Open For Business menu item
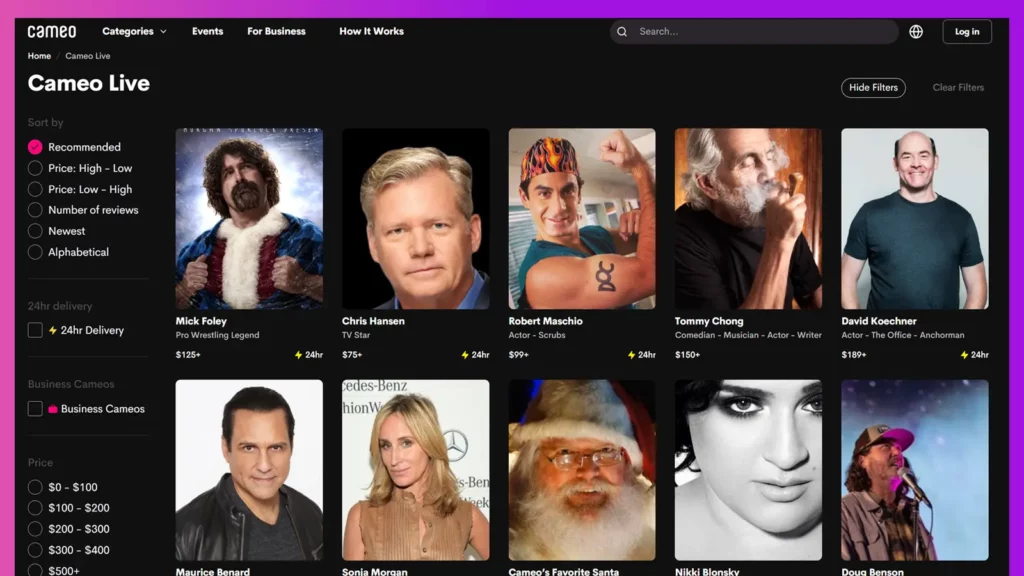The image size is (1024, 576). (276, 31)
